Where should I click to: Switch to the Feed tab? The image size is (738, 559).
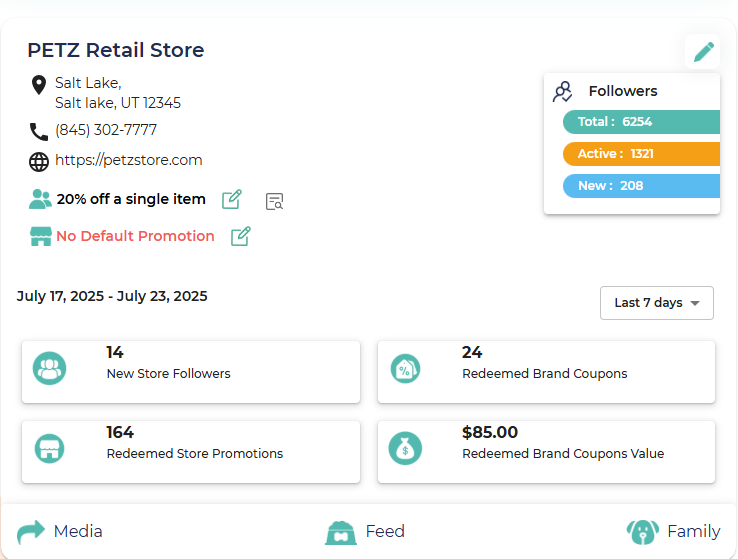365,531
